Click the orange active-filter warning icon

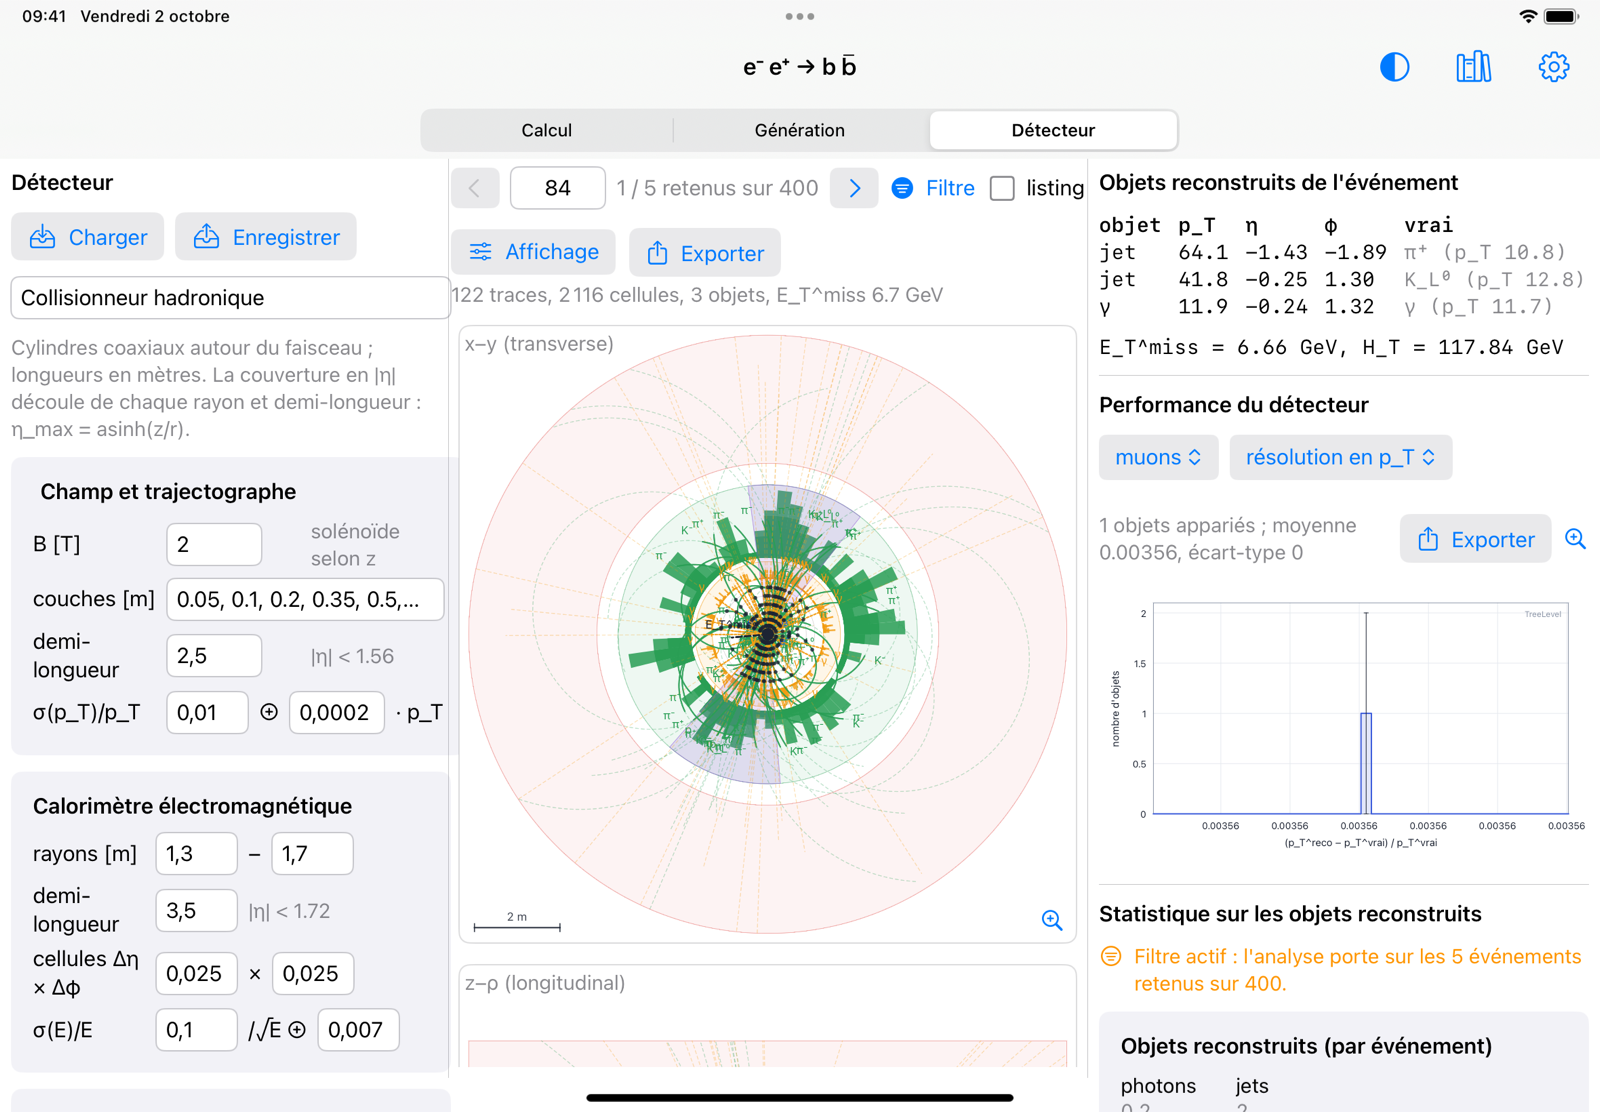click(x=1111, y=956)
